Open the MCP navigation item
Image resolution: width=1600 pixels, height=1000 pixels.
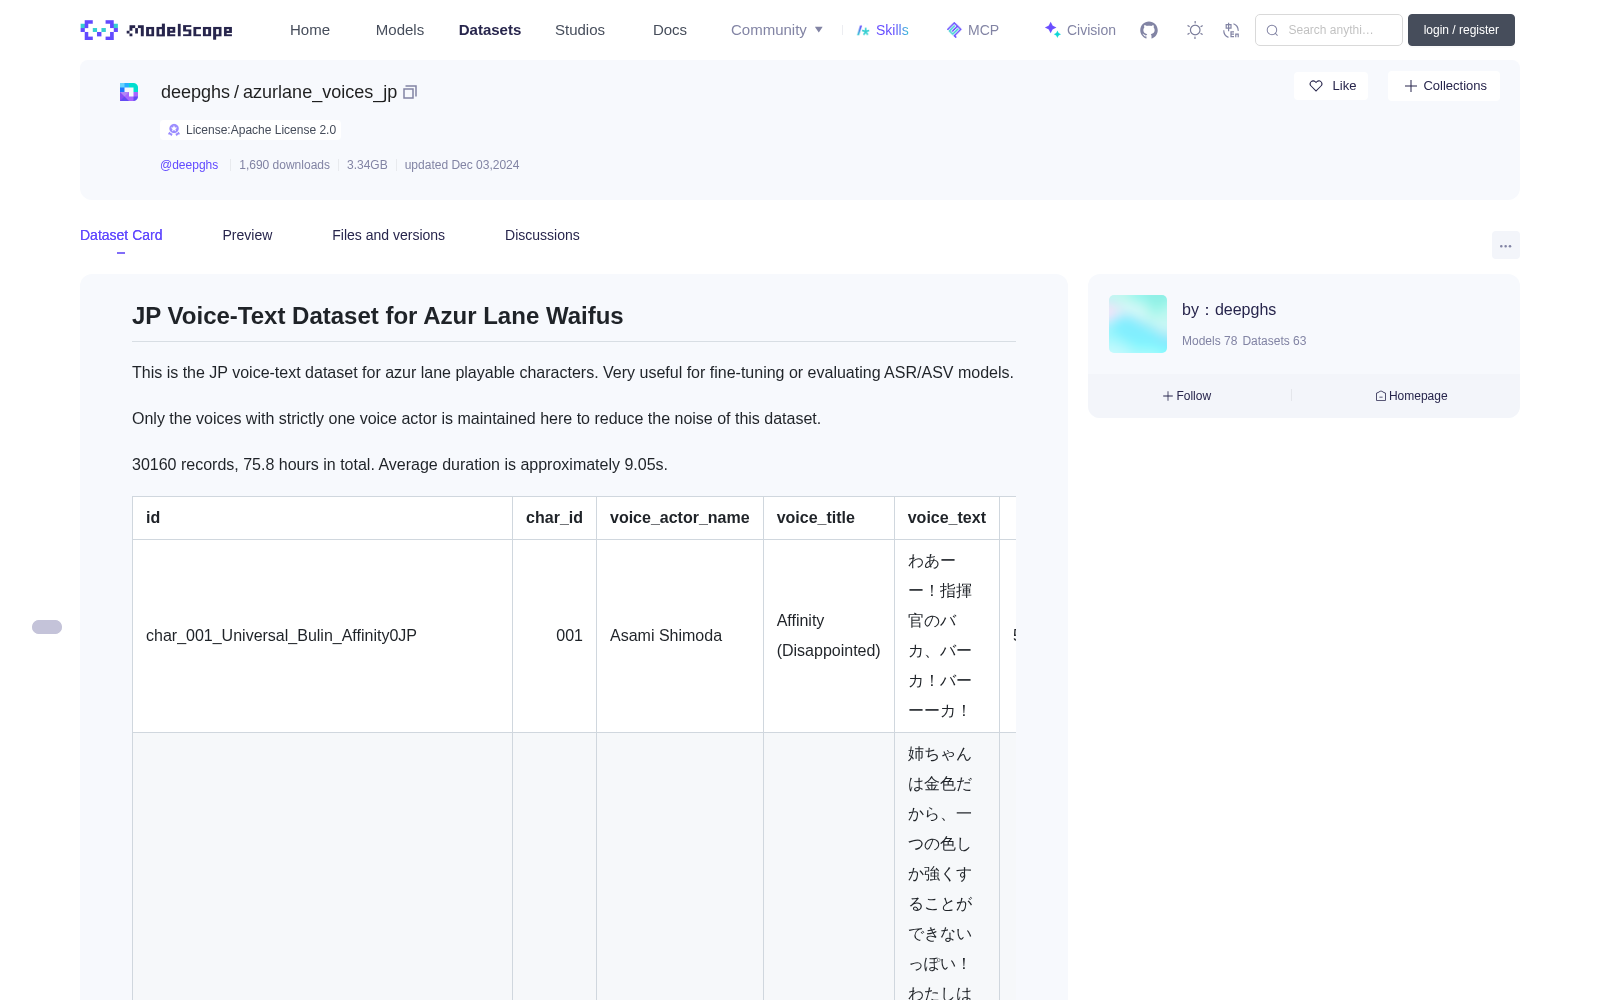(973, 30)
